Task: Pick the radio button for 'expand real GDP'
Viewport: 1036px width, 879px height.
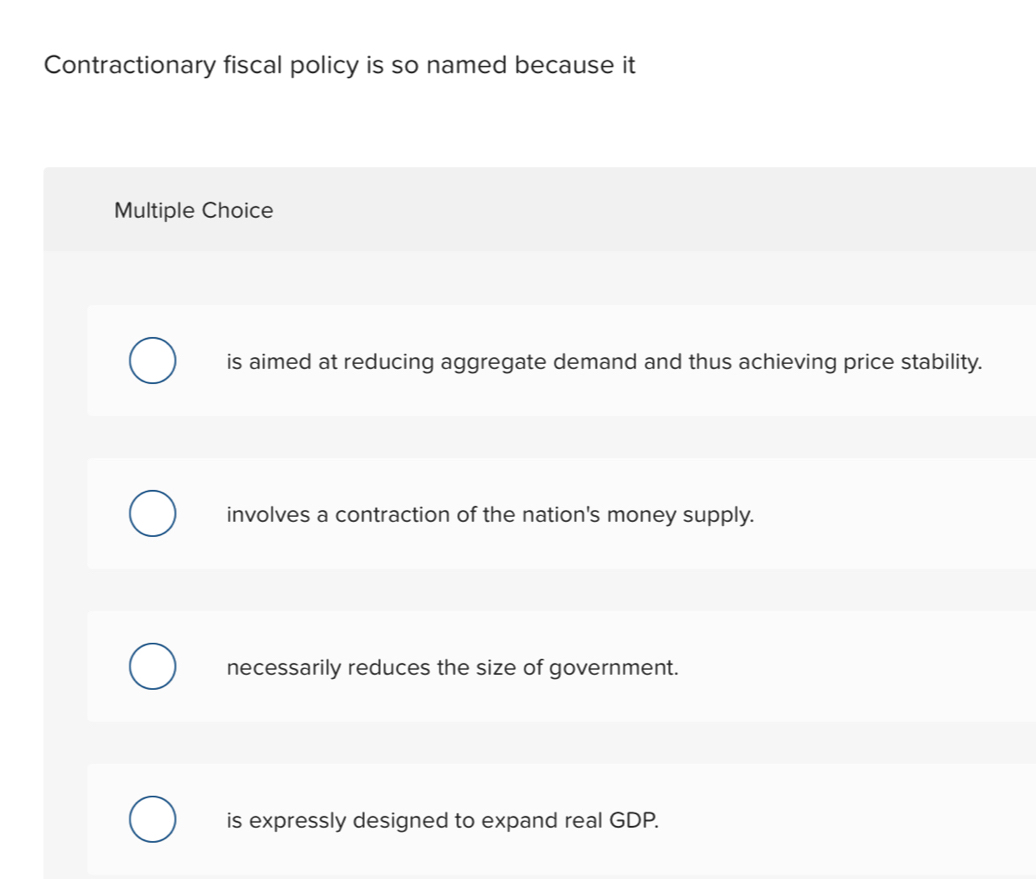Action: (x=153, y=821)
